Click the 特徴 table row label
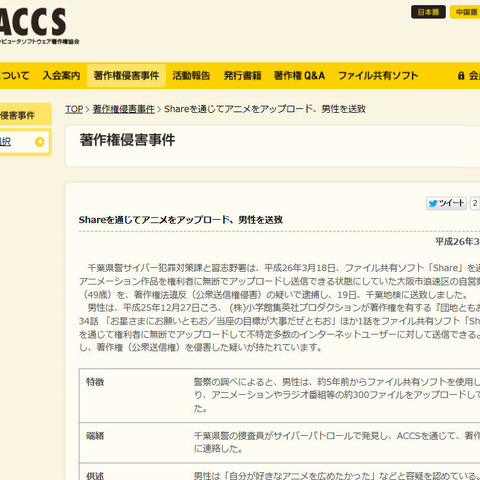480x480 pixels. click(x=95, y=382)
